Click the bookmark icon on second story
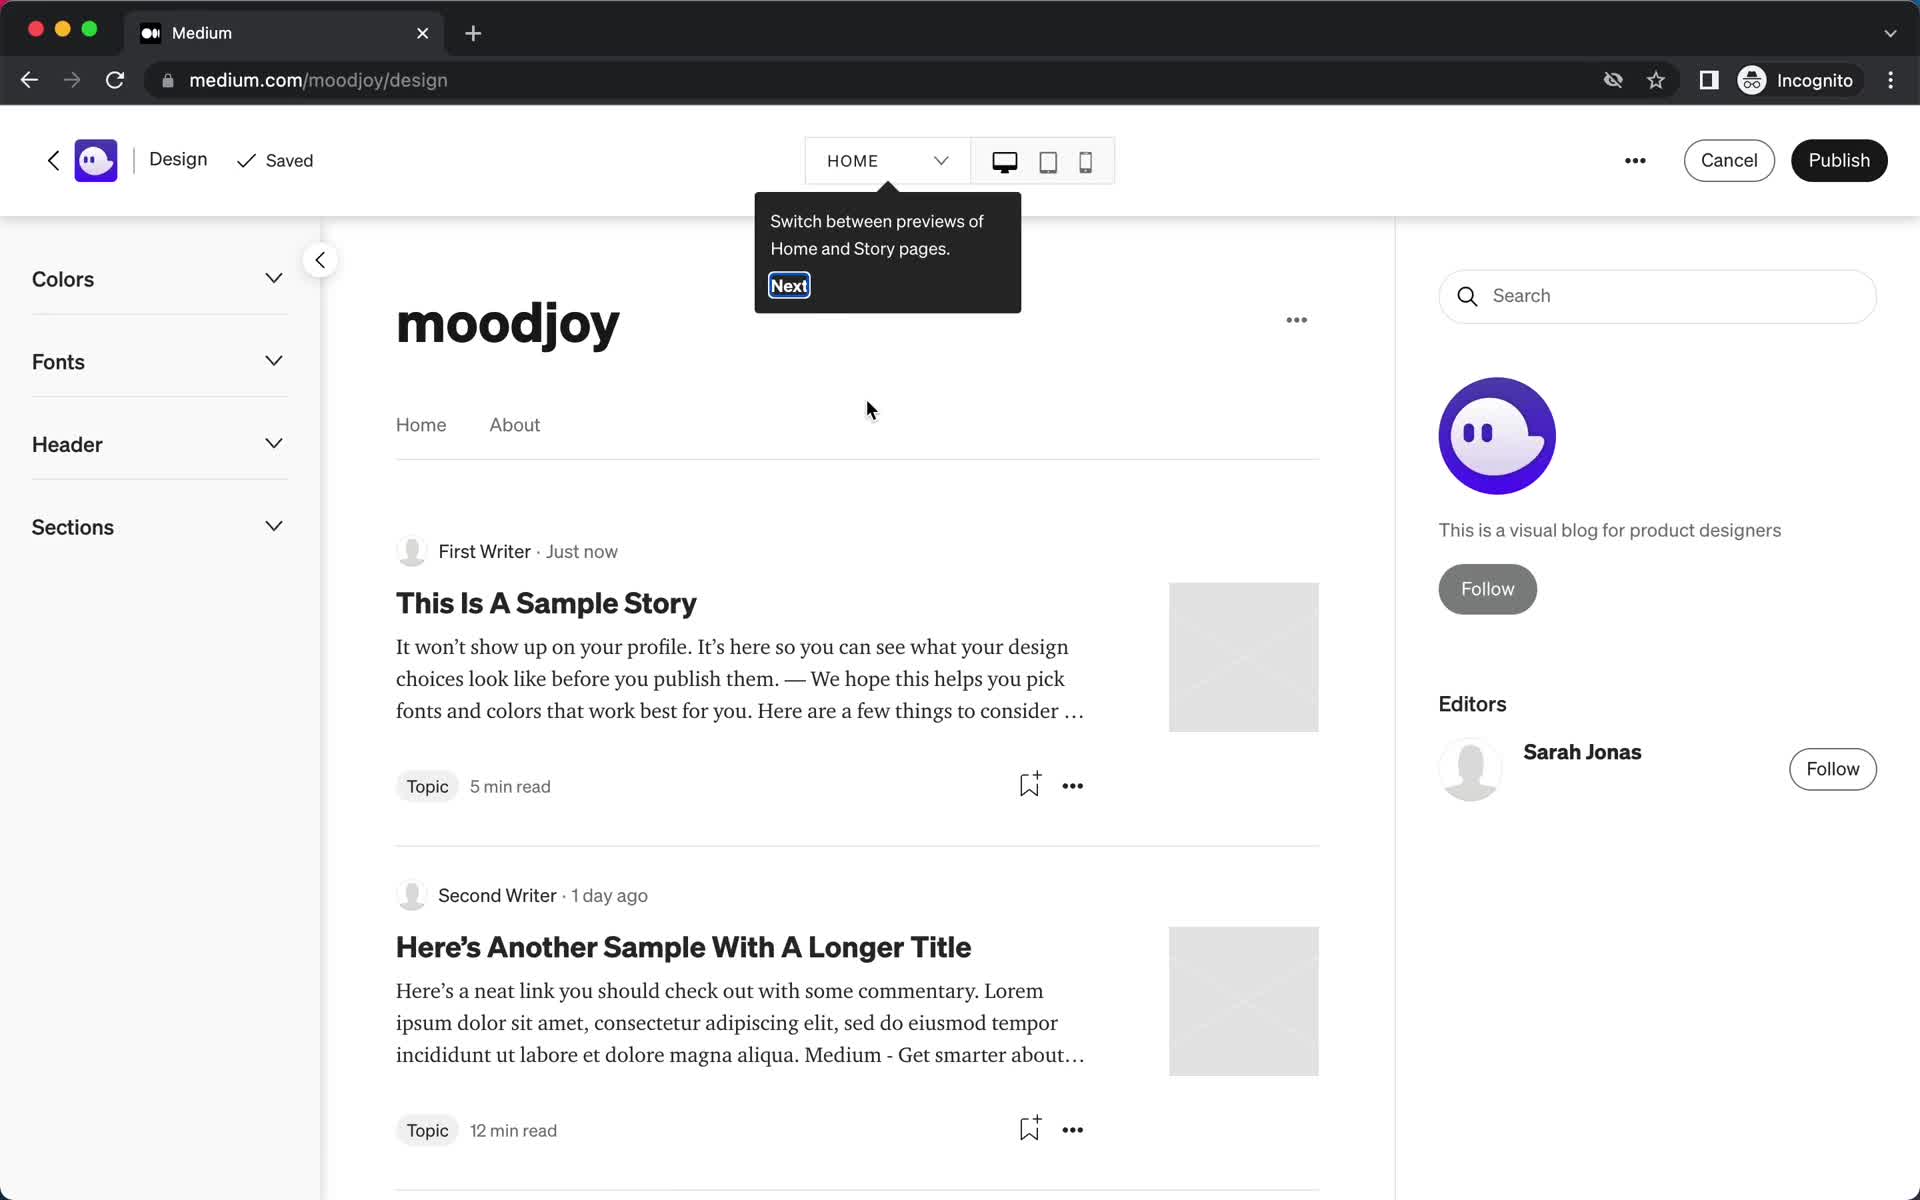This screenshot has width=1920, height=1200. [x=1027, y=1129]
